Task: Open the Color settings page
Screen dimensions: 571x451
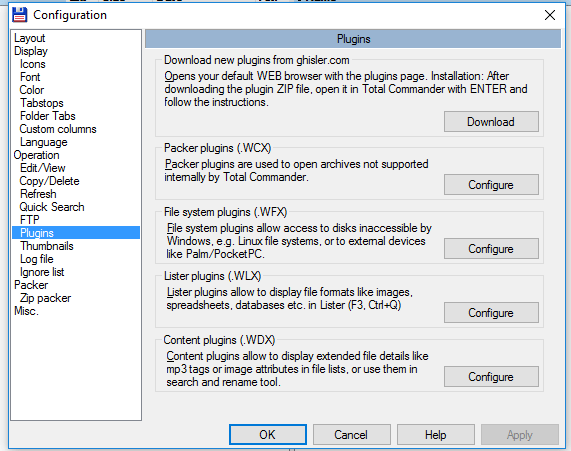Action: (32, 90)
